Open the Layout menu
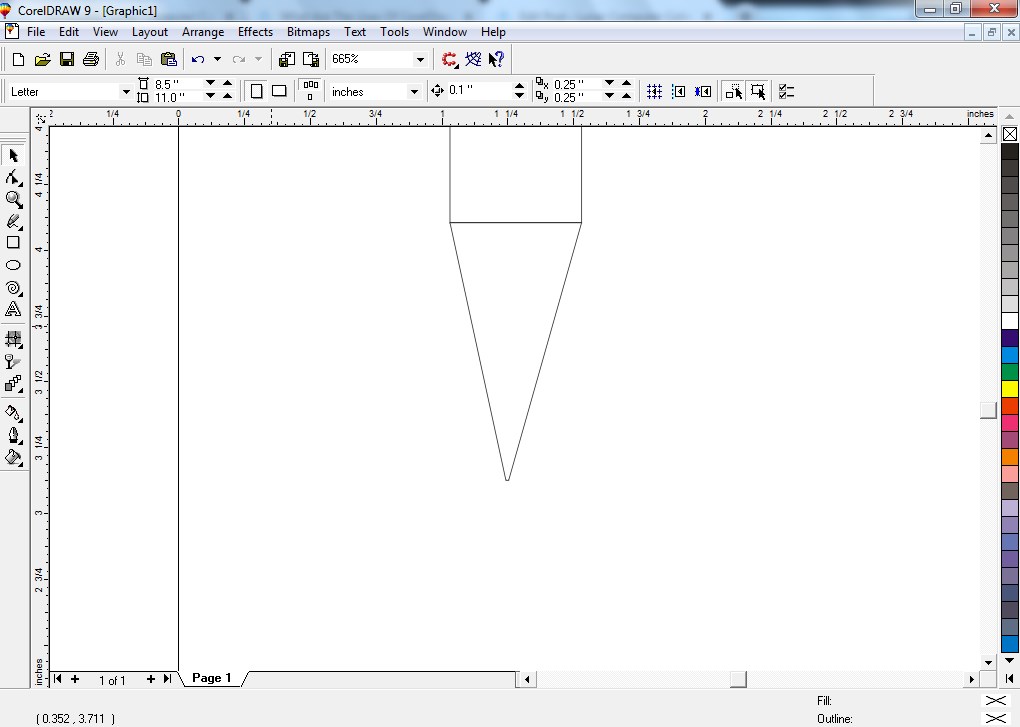Screen dimensions: 1020x727 click(x=150, y=32)
